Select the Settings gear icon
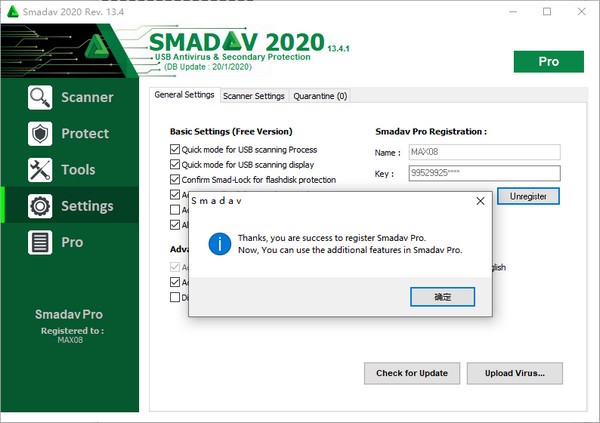600x423 pixels. (40, 206)
